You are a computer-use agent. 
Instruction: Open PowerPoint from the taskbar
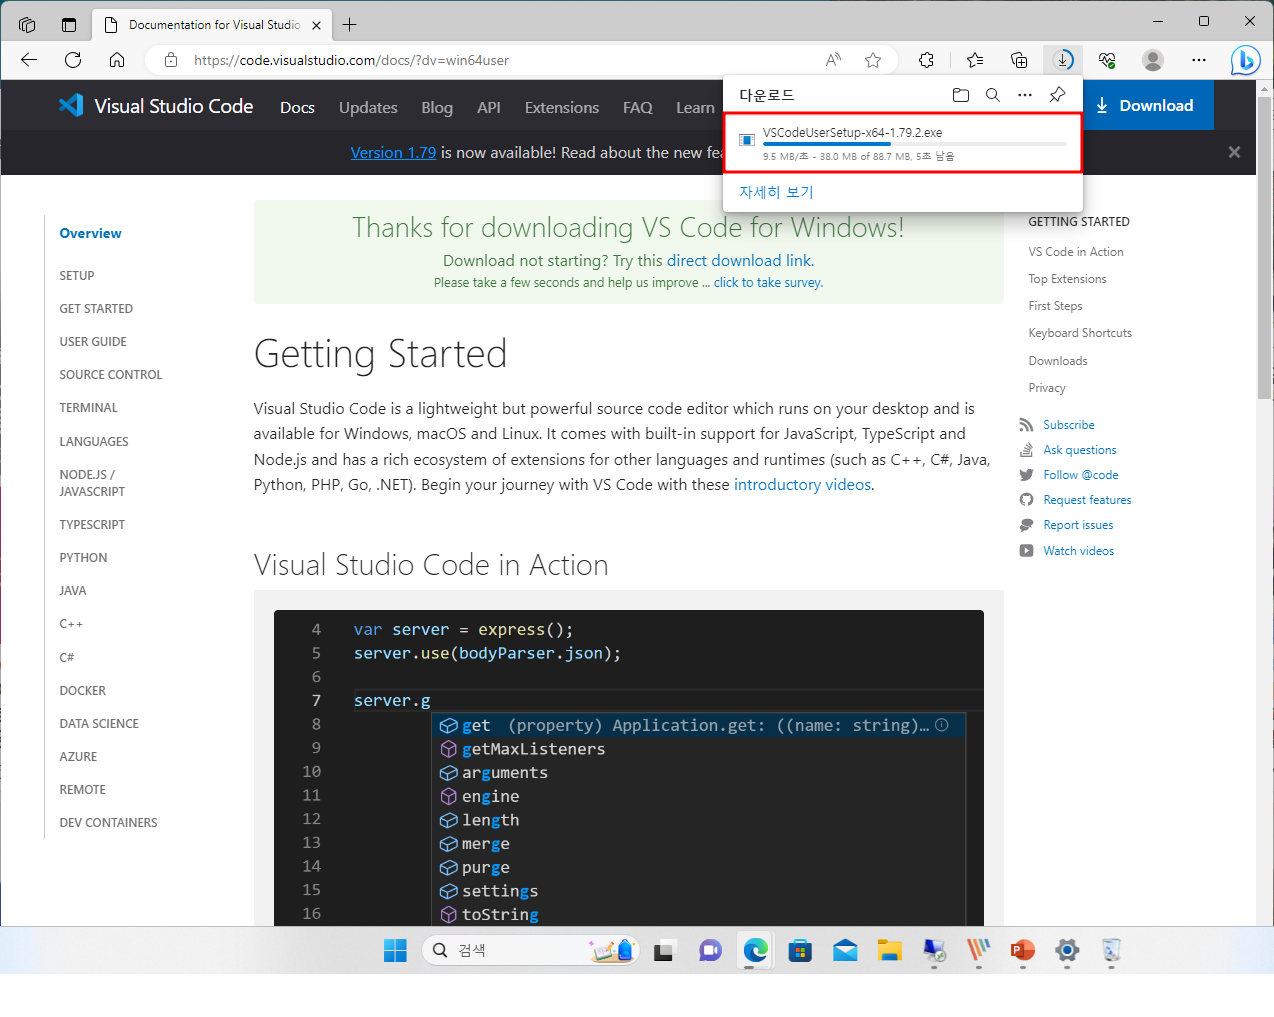1022,950
